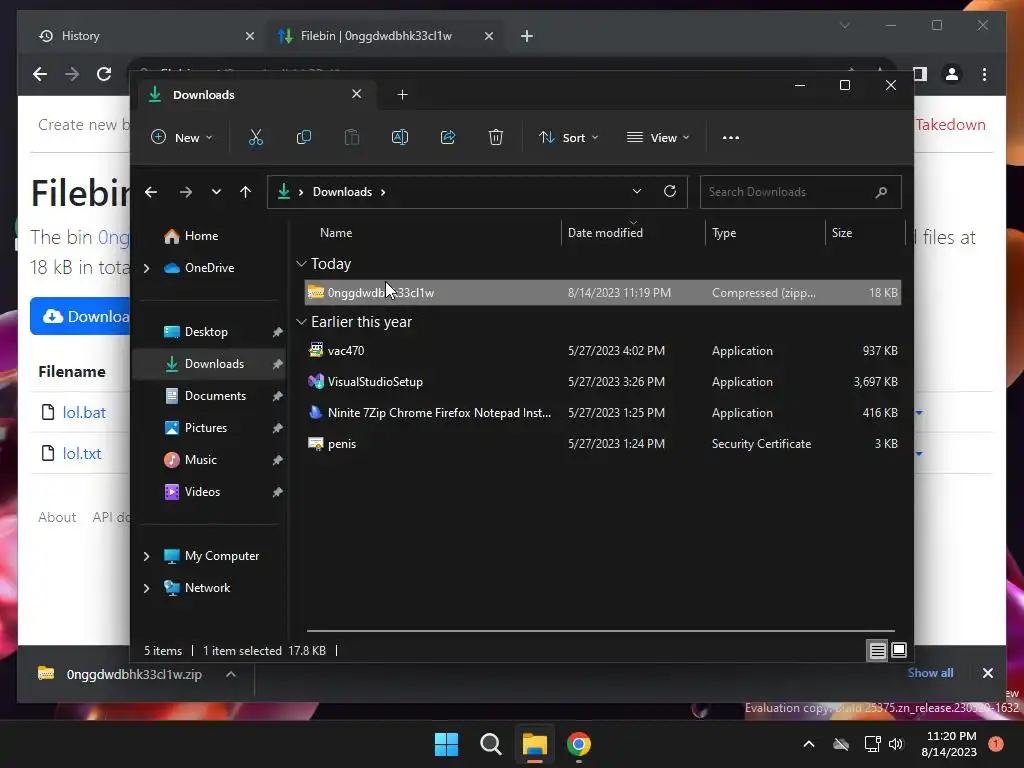Screen dimensions: 1024x768
Task: Collapse the Today group
Action: (301, 264)
